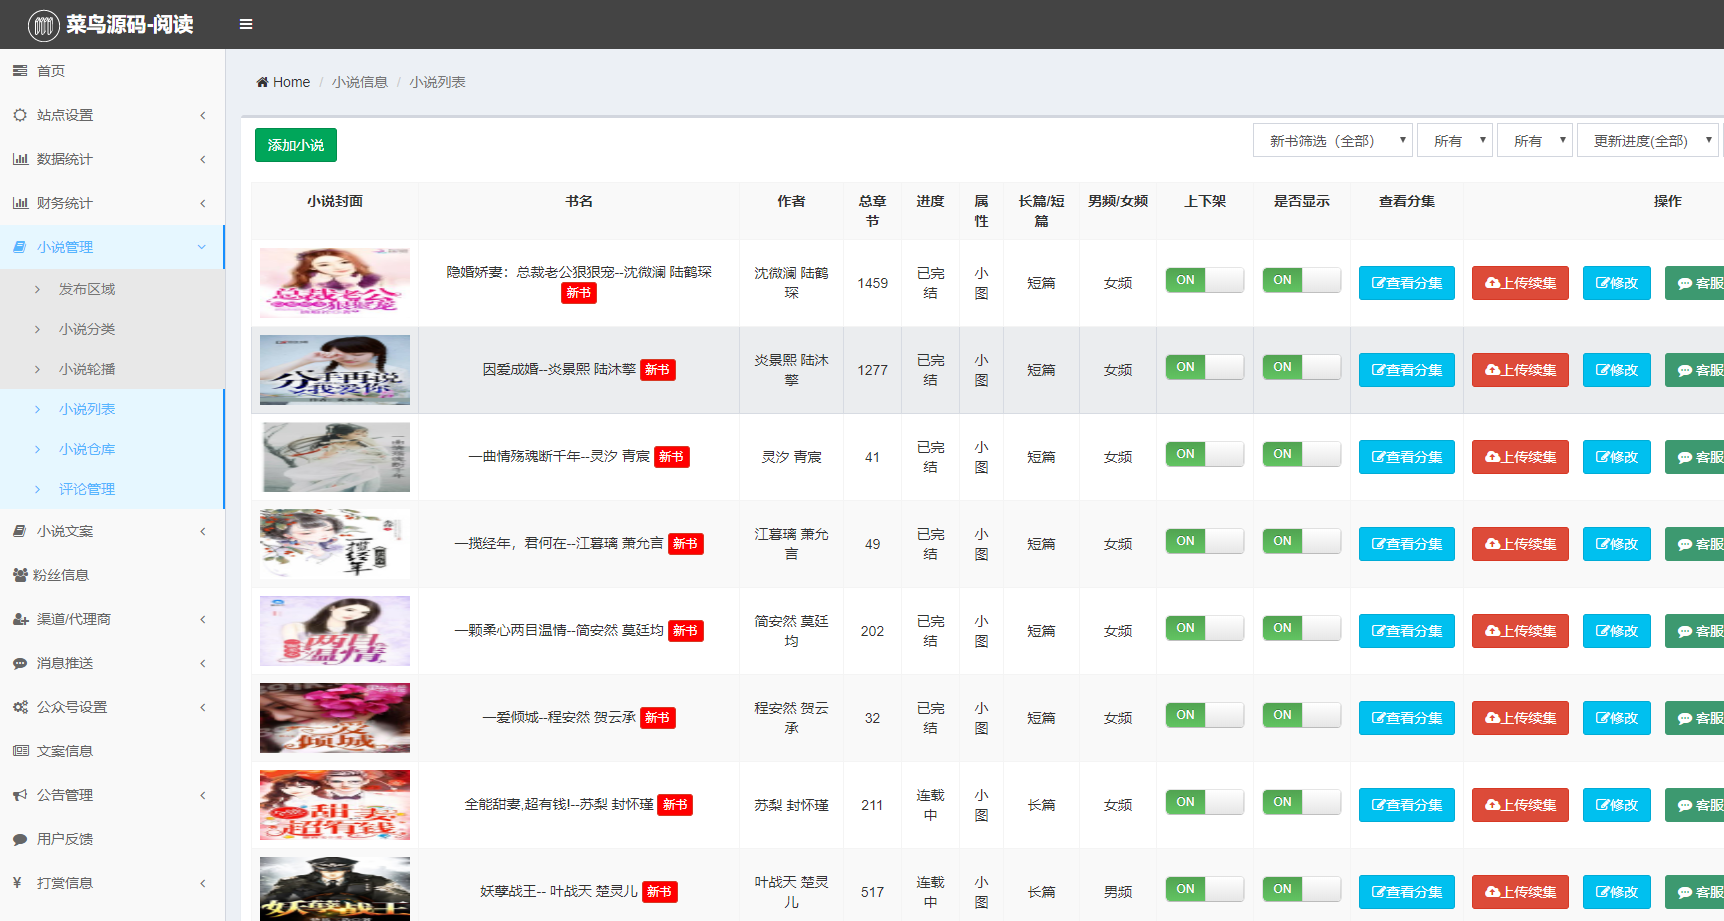Toggle 上下架 switch for 全能甜妻 row
Screen dimensions: 1724x921
point(1204,803)
